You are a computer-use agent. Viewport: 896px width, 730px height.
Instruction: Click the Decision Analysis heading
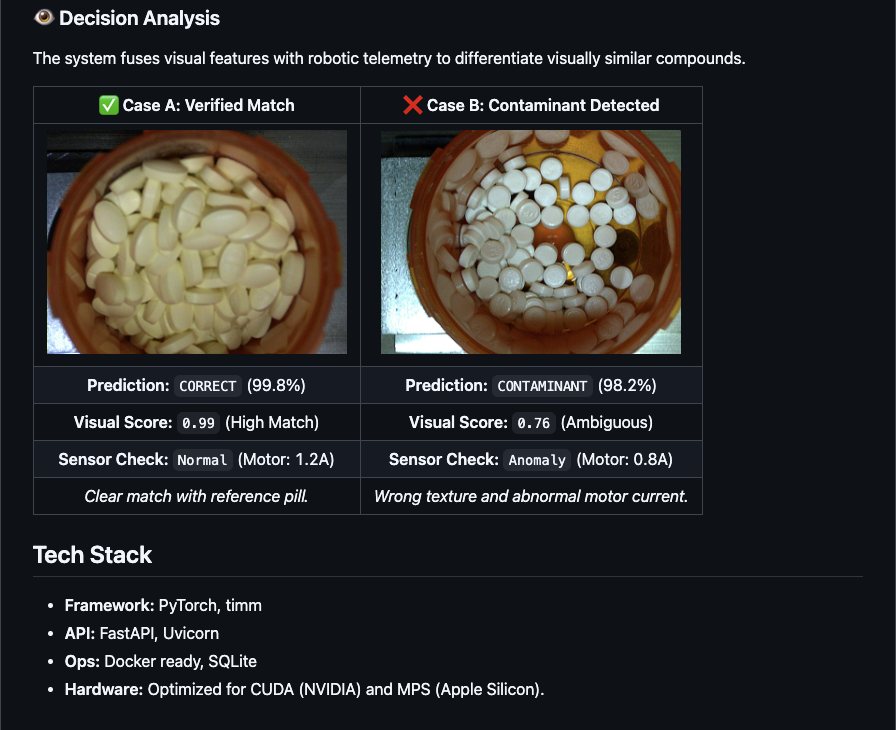(139, 18)
